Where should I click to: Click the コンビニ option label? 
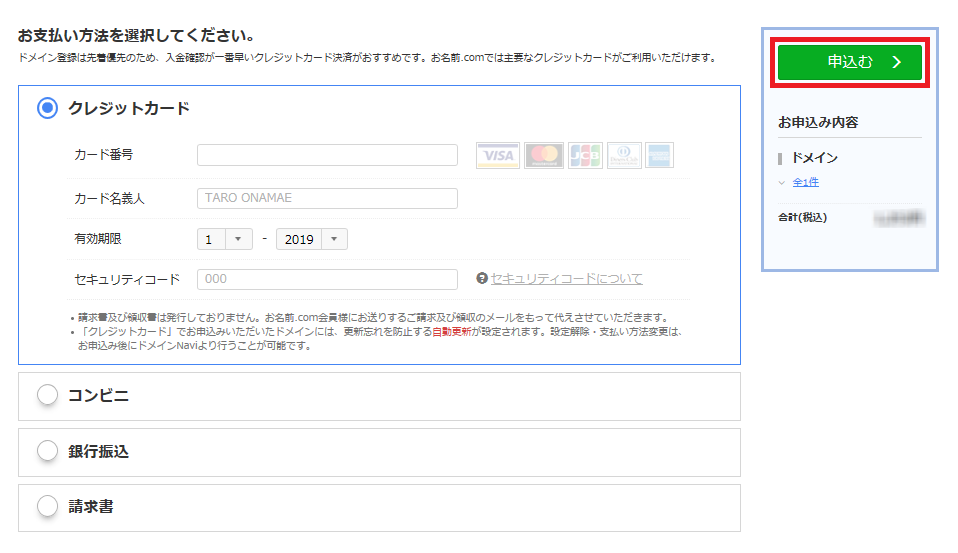point(98,395)
